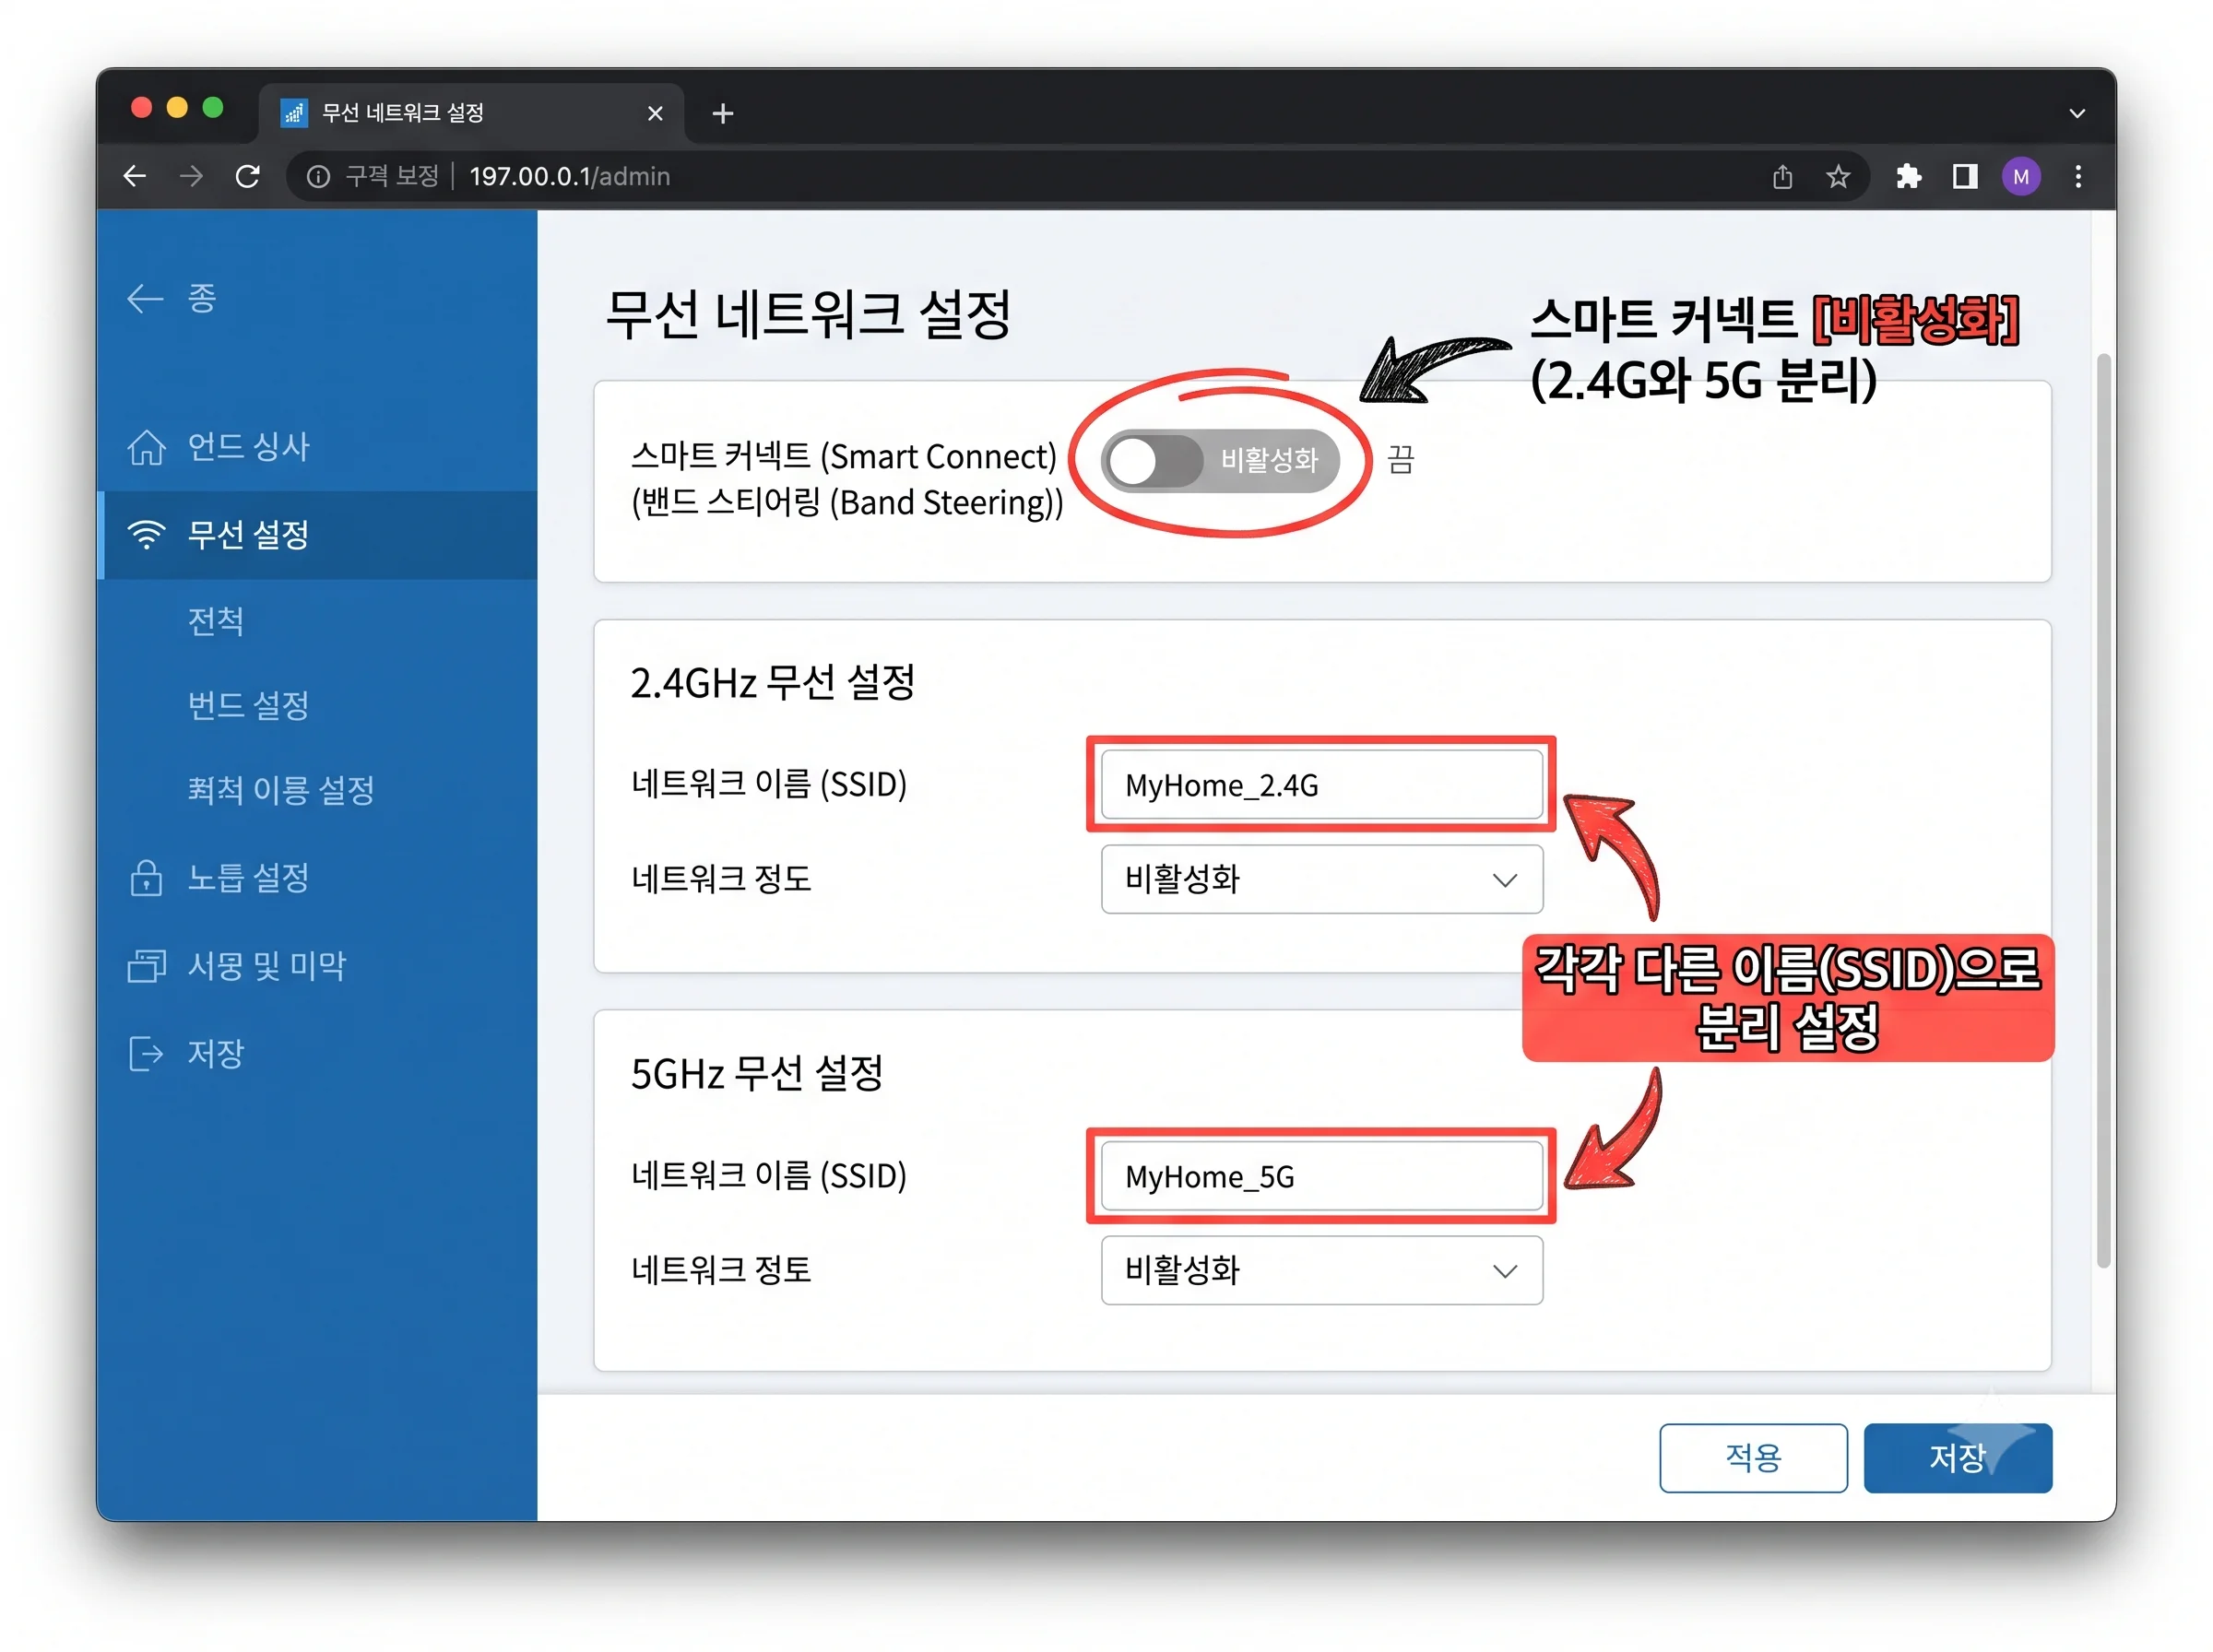Open the 언드 싱사 sidebar link
2213x1652 pixels.
(248, 447)
